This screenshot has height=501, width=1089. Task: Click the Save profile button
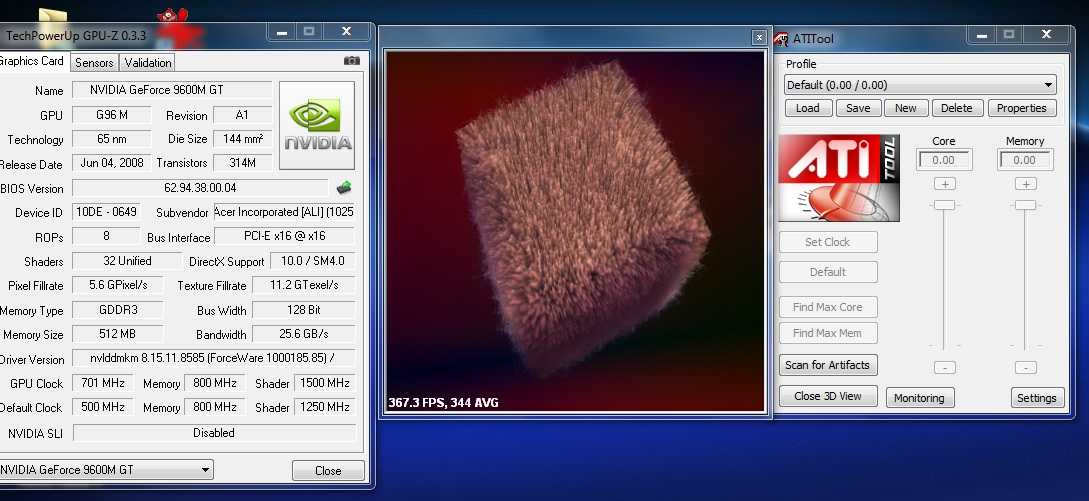click(x=858, y=108)
